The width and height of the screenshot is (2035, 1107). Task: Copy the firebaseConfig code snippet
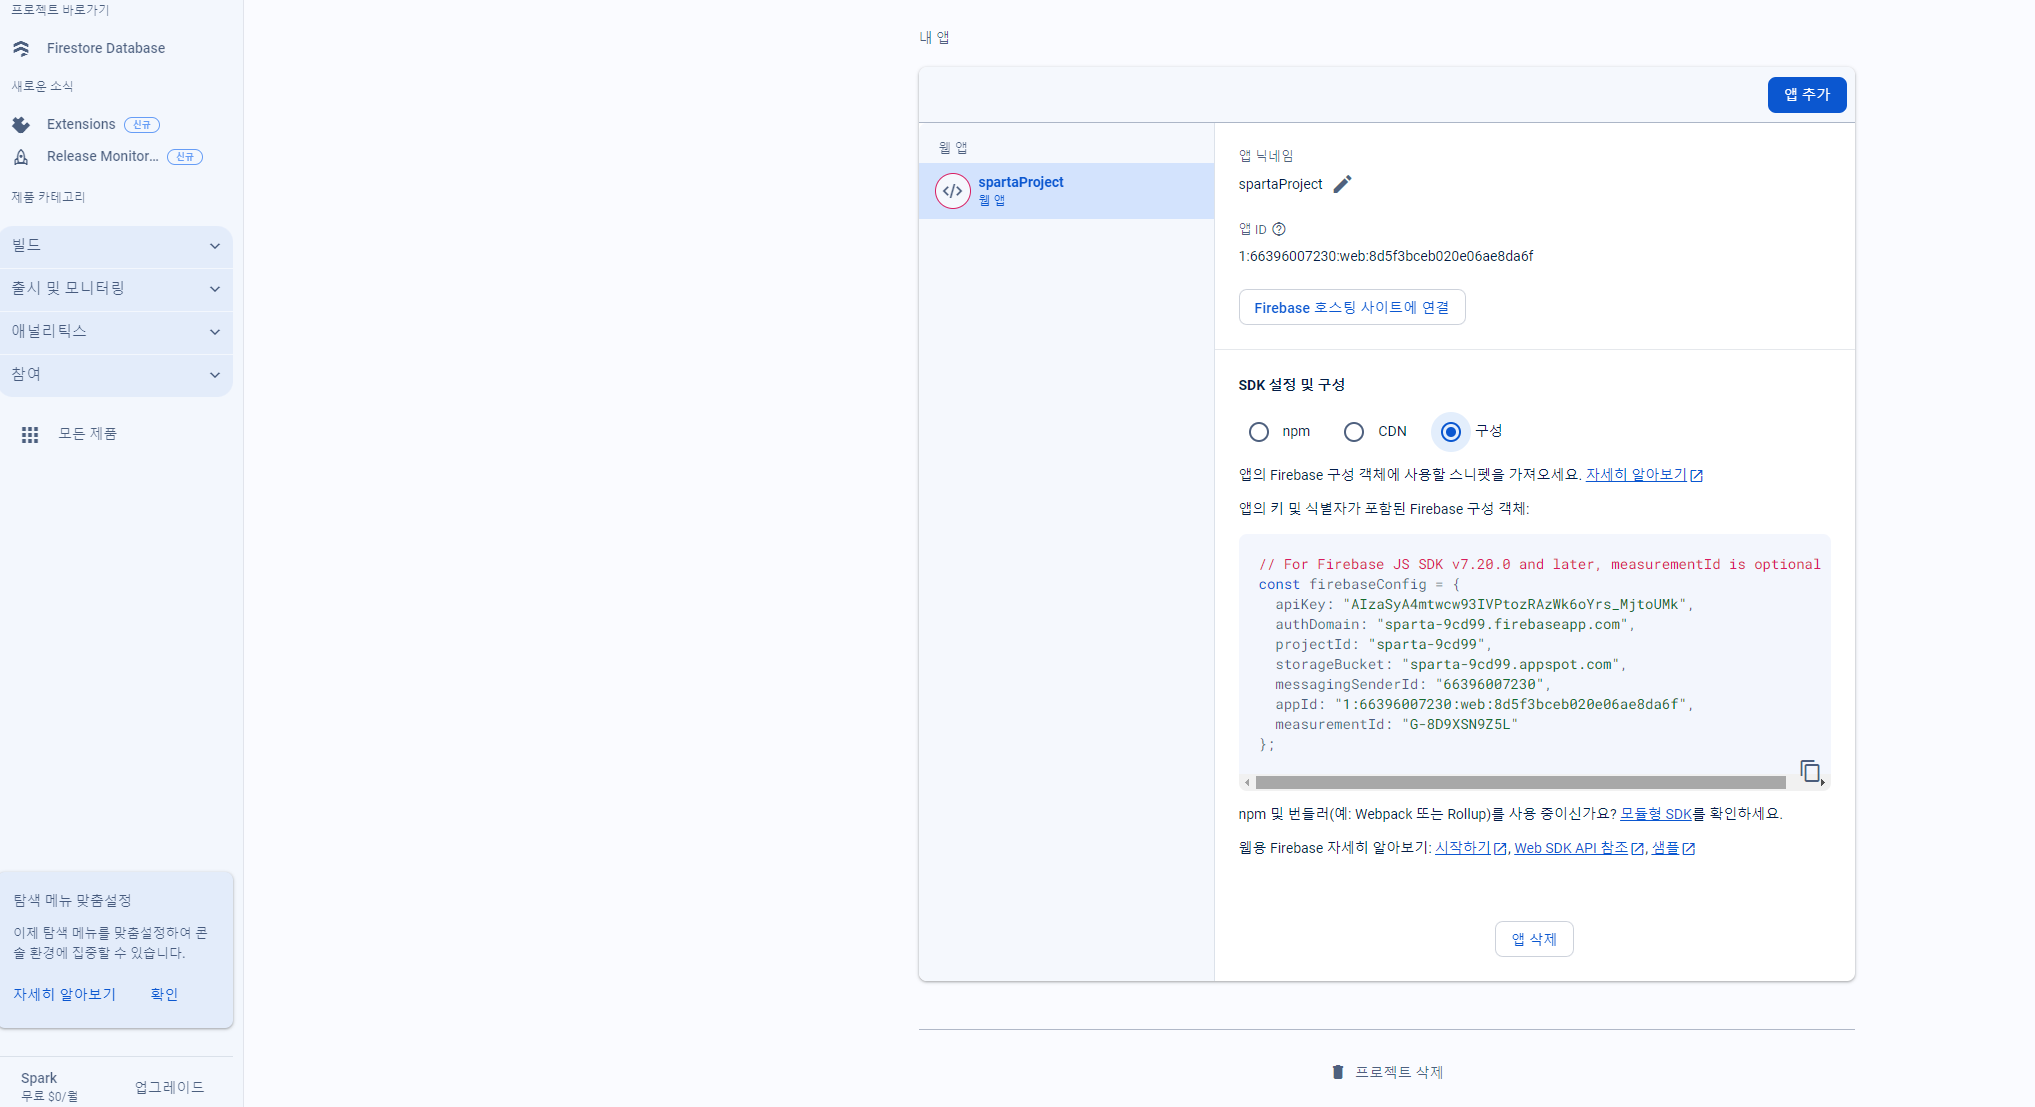(1809, 771)
